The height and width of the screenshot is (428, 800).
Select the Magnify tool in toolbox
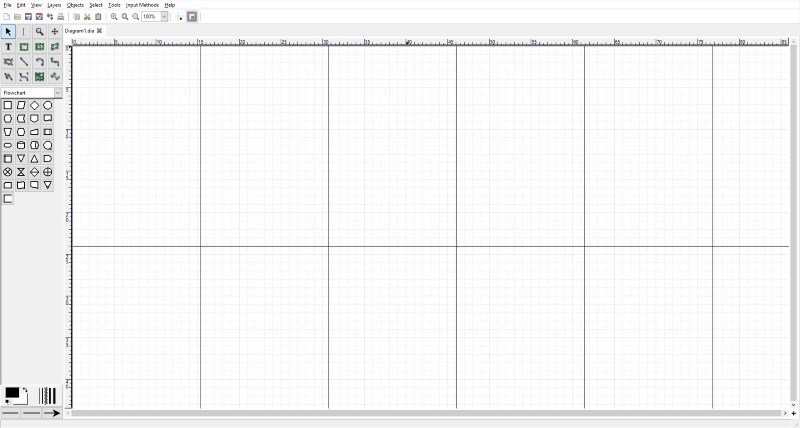tap(39, 32)
